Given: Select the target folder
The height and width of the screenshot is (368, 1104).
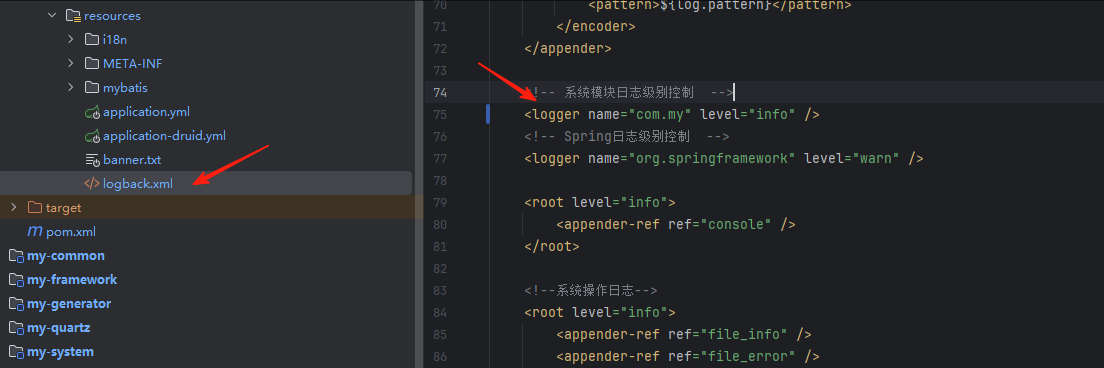Looking at the screenshot, I should (63, 208).
